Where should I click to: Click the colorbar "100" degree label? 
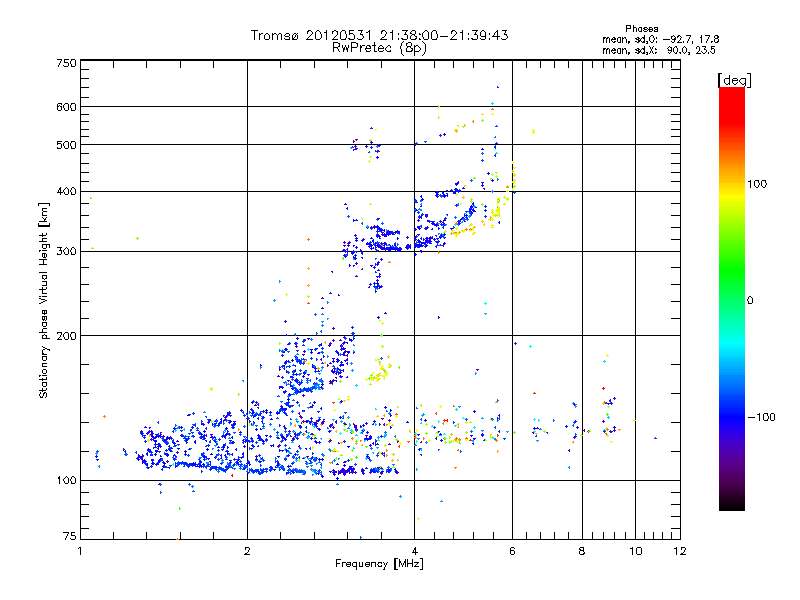point(757,184)
